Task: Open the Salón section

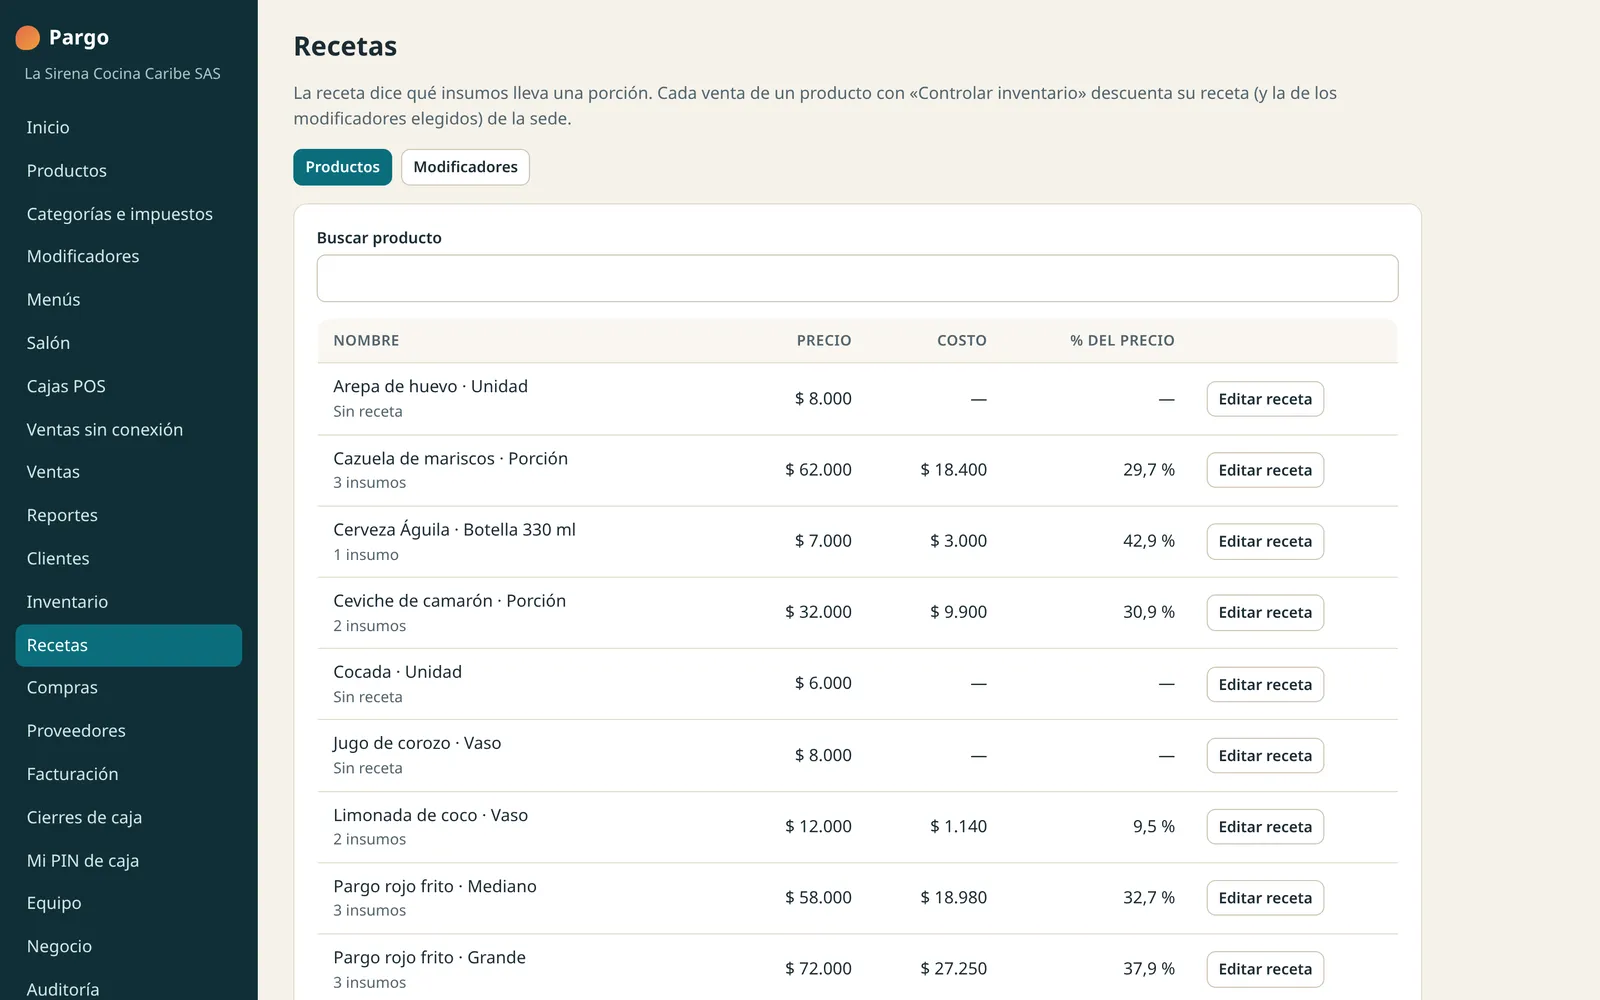Action: click(x=128, y=343)
